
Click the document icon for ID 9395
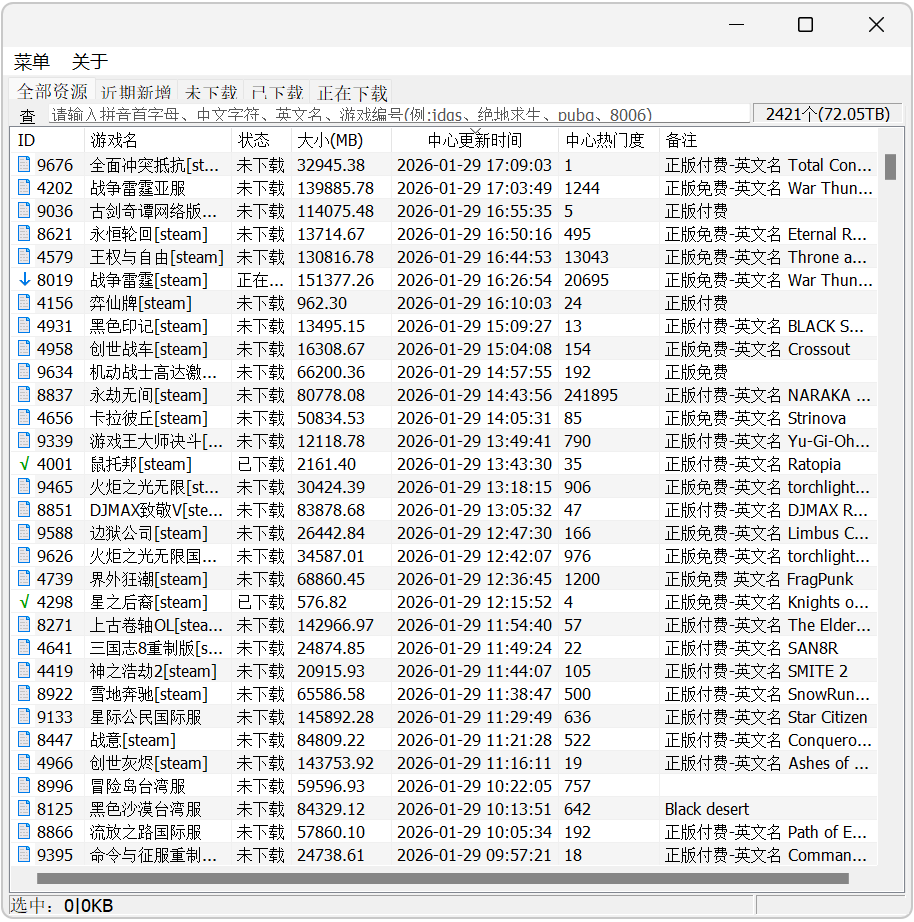(24, 854)
